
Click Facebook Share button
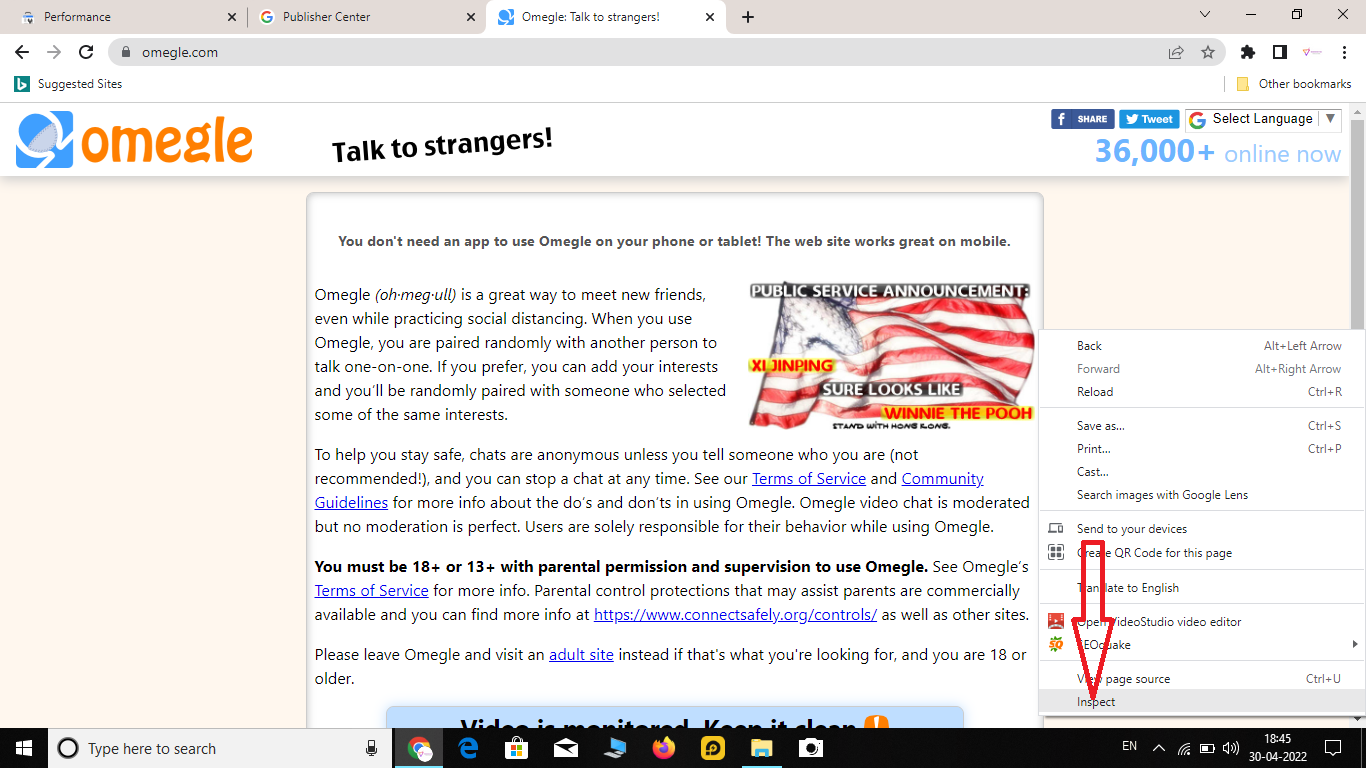(1083, 119)
